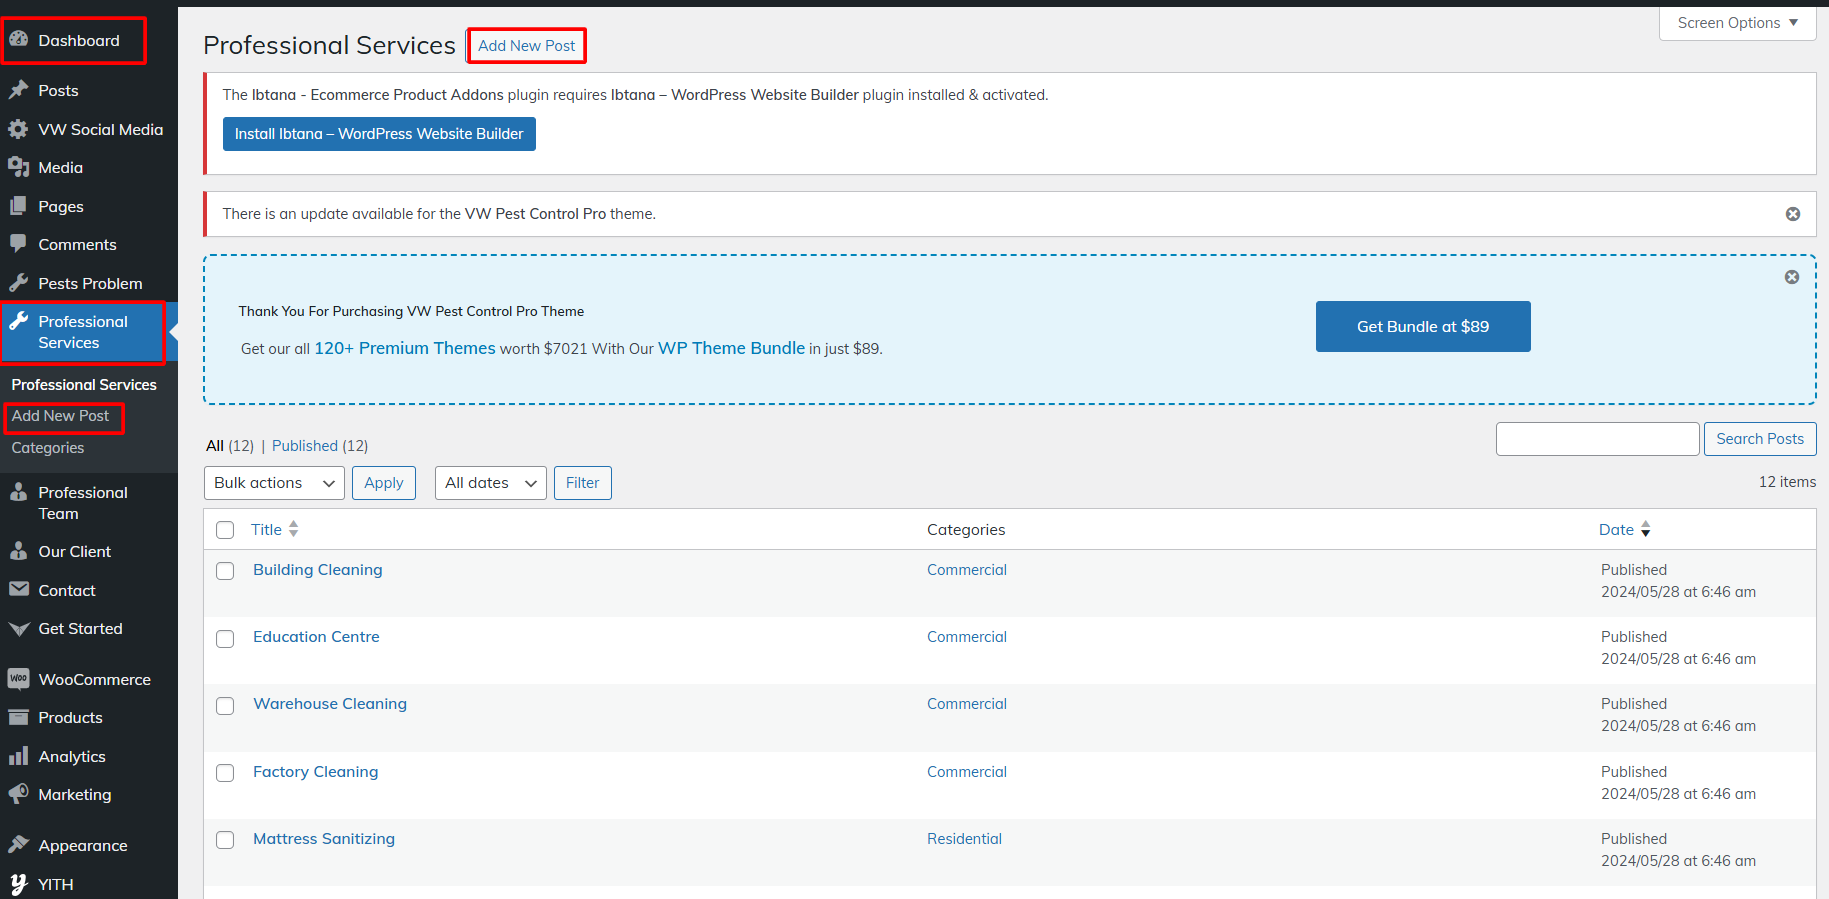
Task: Open VW Social Media gear icon
Action: [x=19, y=129]
